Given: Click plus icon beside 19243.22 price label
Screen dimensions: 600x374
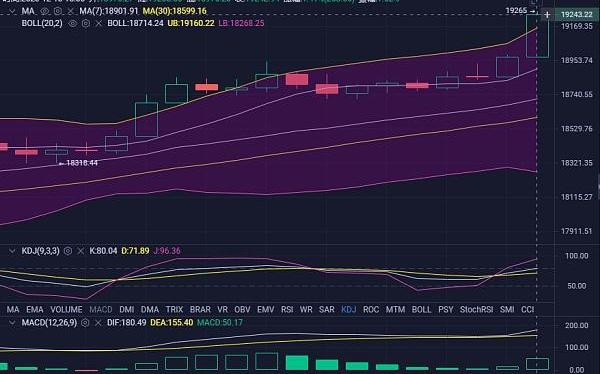Looking at the screenshot, I should 547,15.
